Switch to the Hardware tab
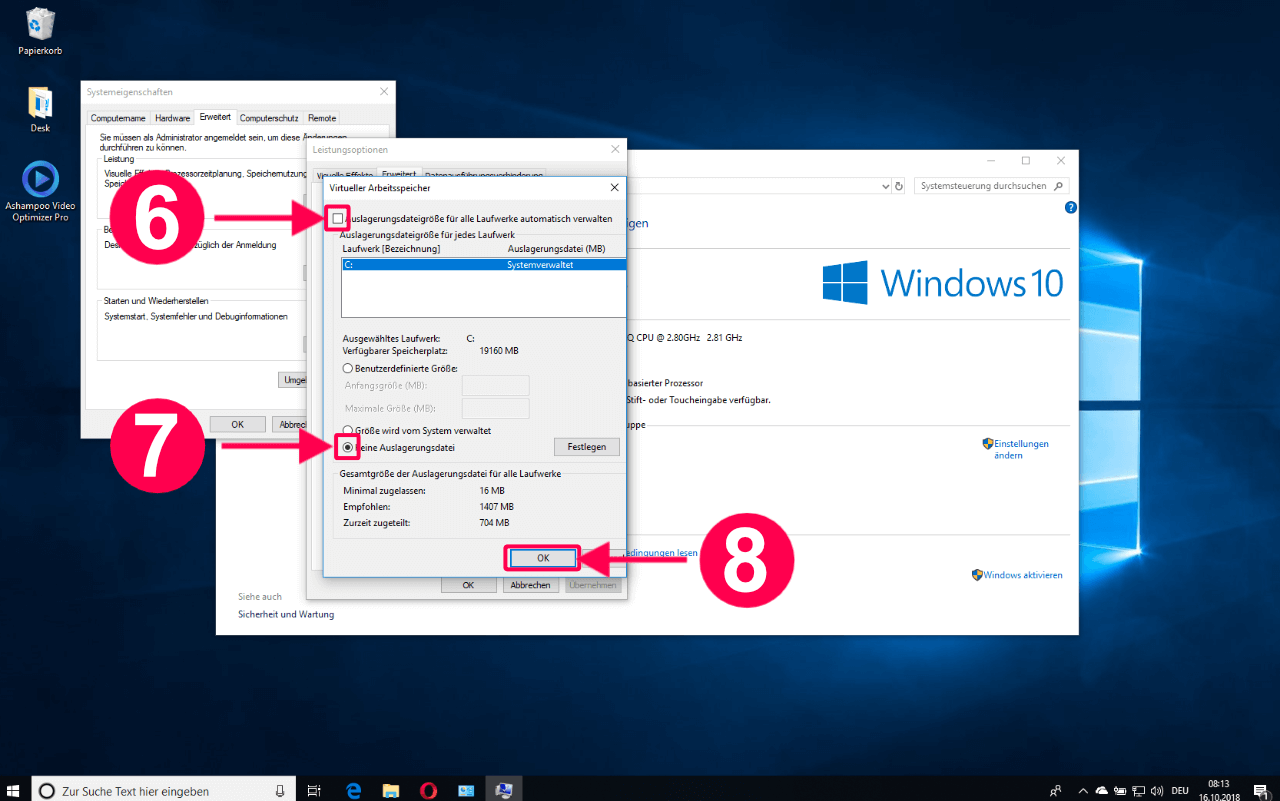The image size is (1280, 801). (172, 118)
